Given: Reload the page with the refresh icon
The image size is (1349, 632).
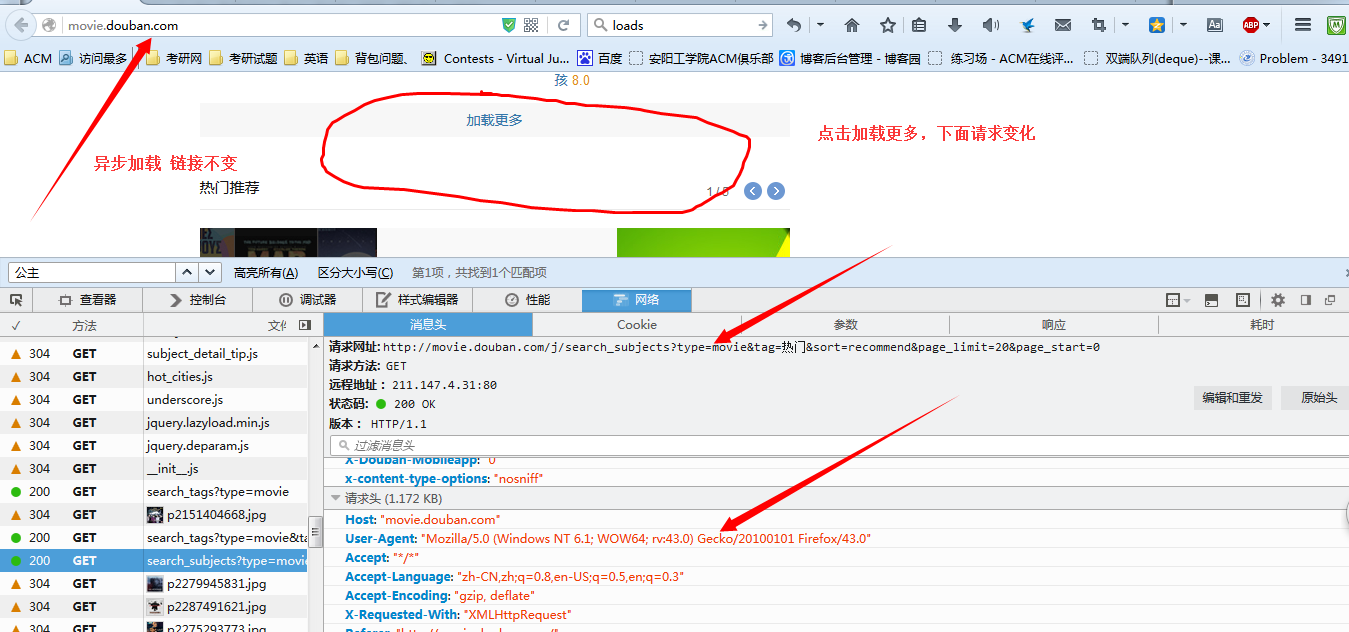Looking at the screenshot, I should click(564, 25).
